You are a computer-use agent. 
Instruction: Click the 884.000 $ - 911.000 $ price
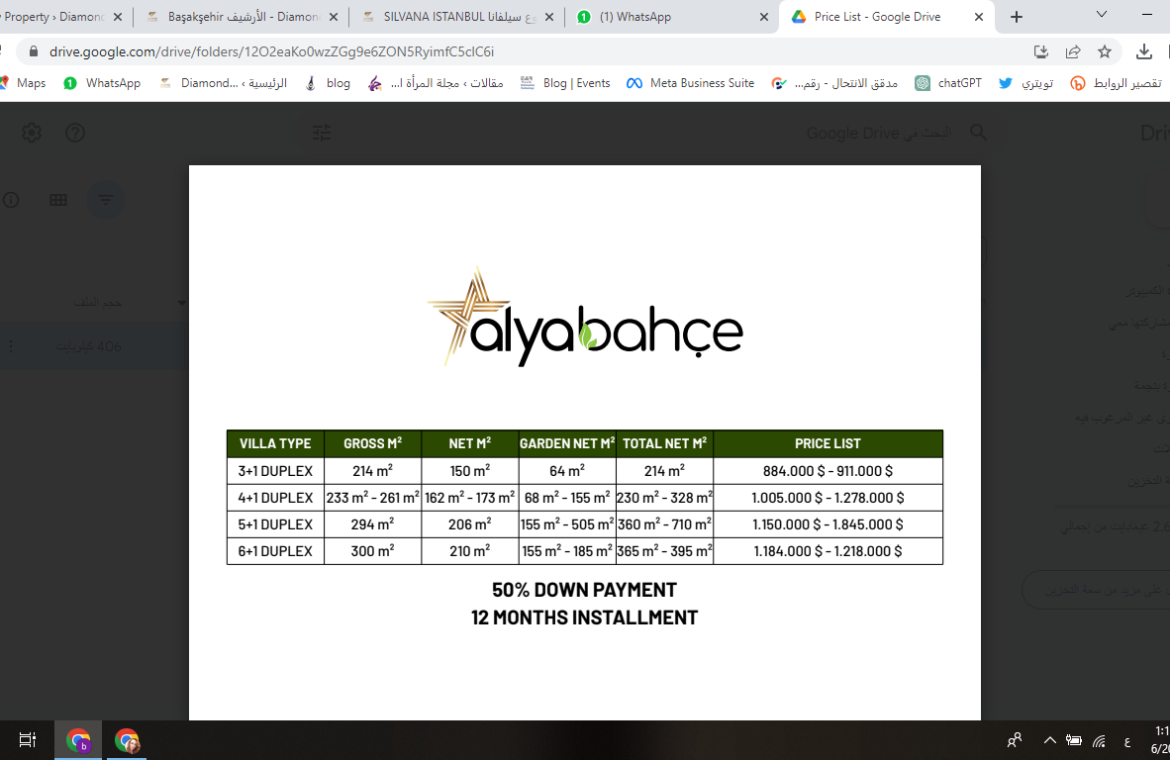(828, 471)
